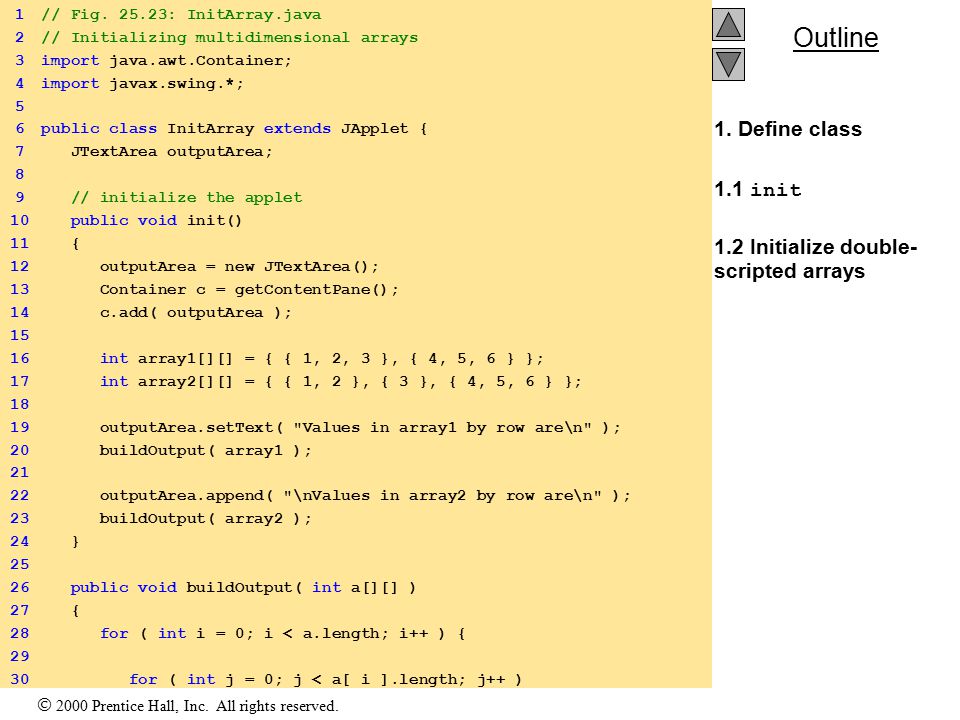Click the 'for ( int i = 0' loop line
This screenshot has height=720, width=960.
click(x=283, y=634)
